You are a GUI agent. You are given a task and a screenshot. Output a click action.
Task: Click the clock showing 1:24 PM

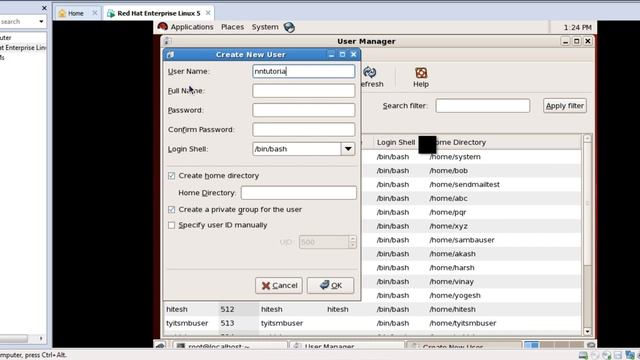tap(578, 27)
